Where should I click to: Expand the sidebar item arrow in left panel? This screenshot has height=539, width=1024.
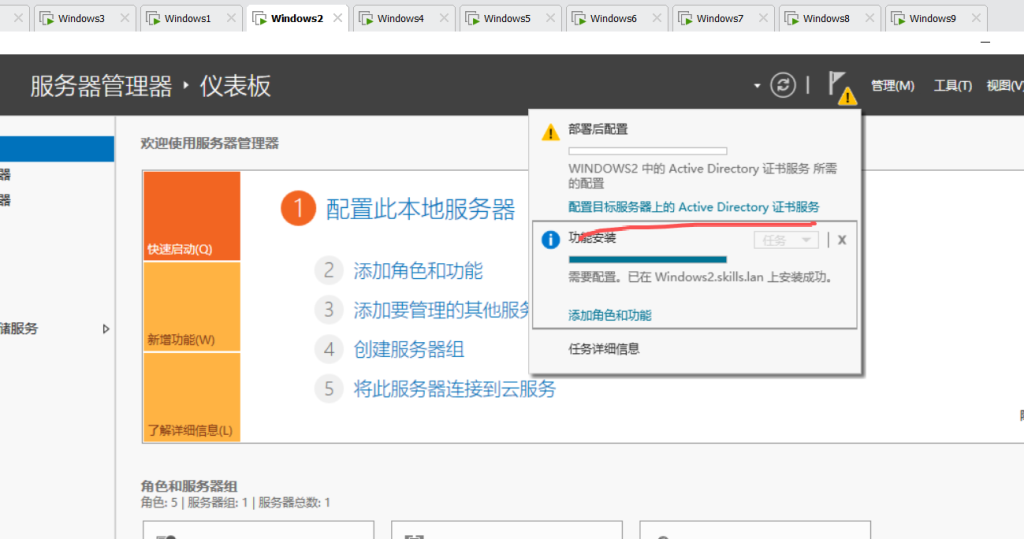coord(106,328)
